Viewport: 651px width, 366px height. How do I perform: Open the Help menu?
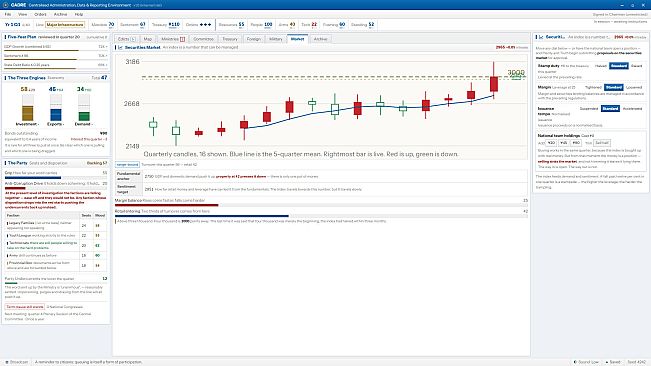[x=79, y=14]
